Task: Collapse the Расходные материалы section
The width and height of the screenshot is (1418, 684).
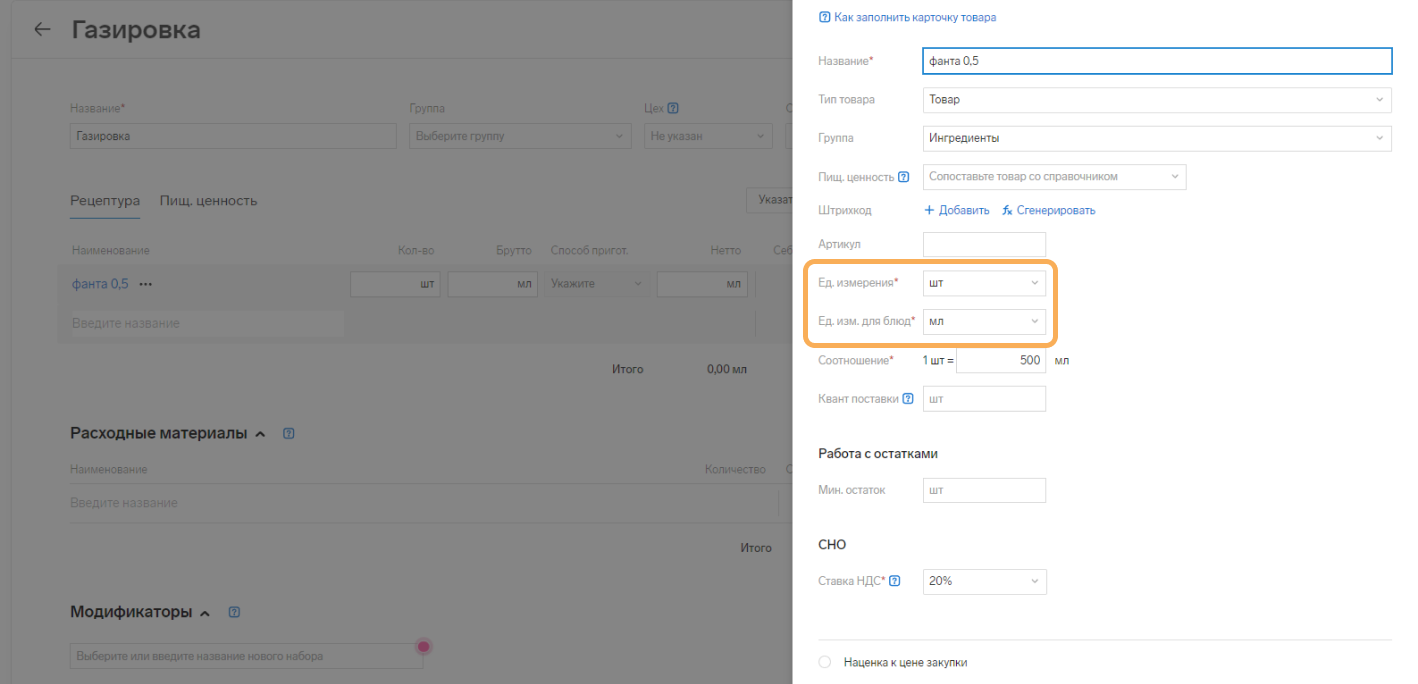Action: (260, 434)
